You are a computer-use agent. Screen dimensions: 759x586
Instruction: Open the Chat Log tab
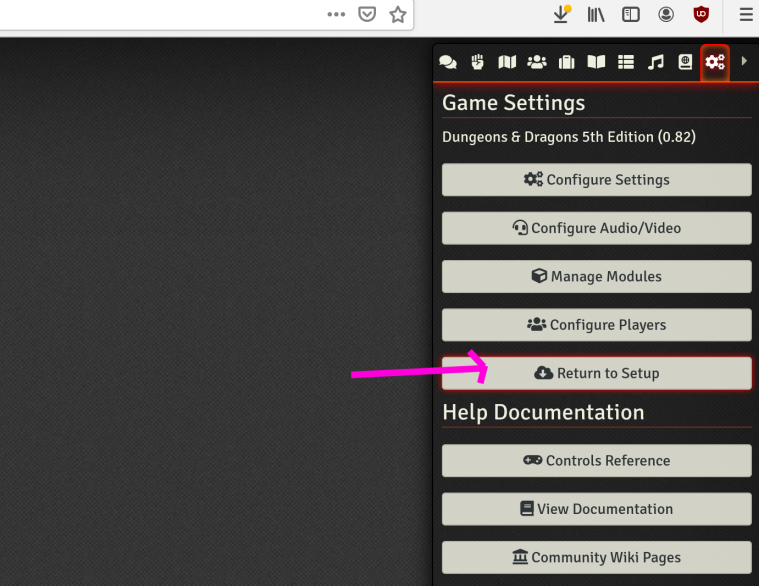click(x=448, y=62)
